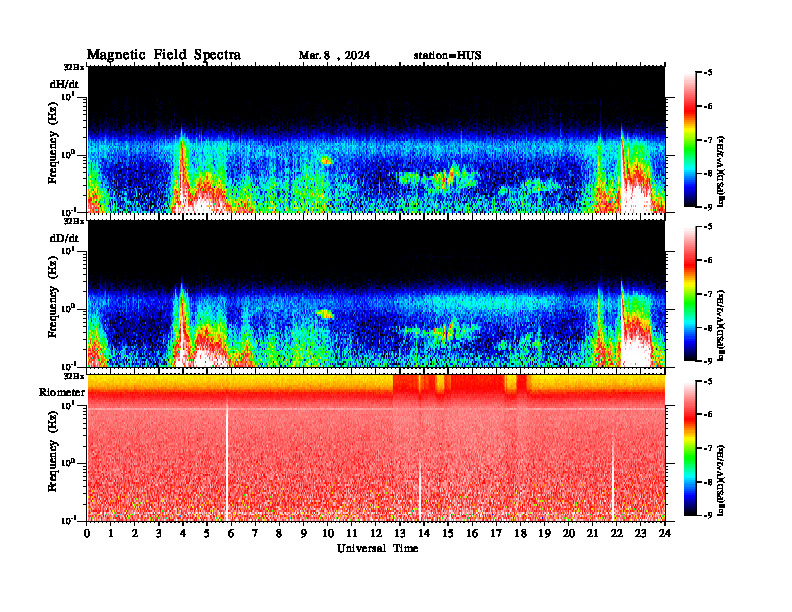Click the white vertical spike near hour 6 in Riometer
This screenshot has height=612, width=792.
coord(227,460)
